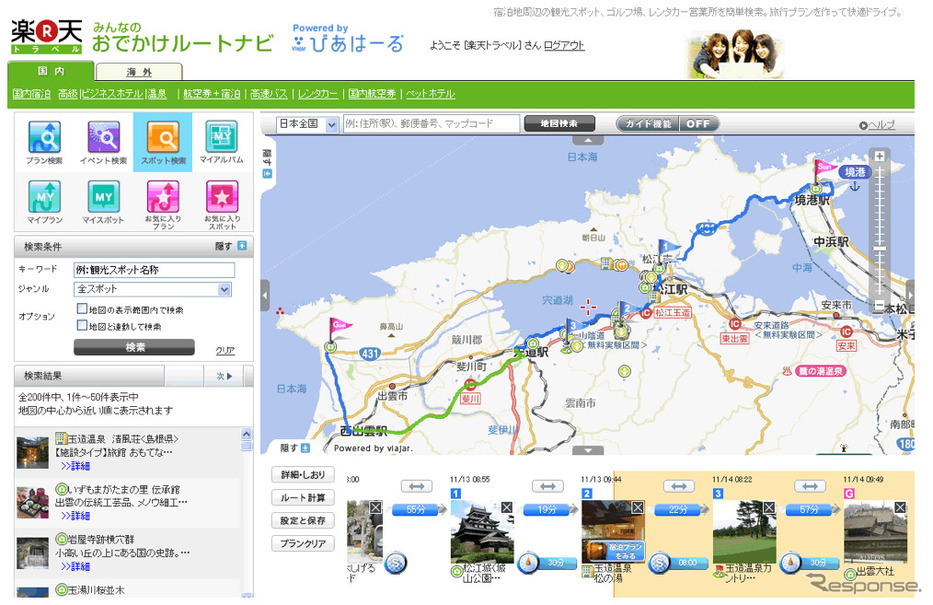Open マイアルバム icon

pyautogui.click(x=221, y=142)
